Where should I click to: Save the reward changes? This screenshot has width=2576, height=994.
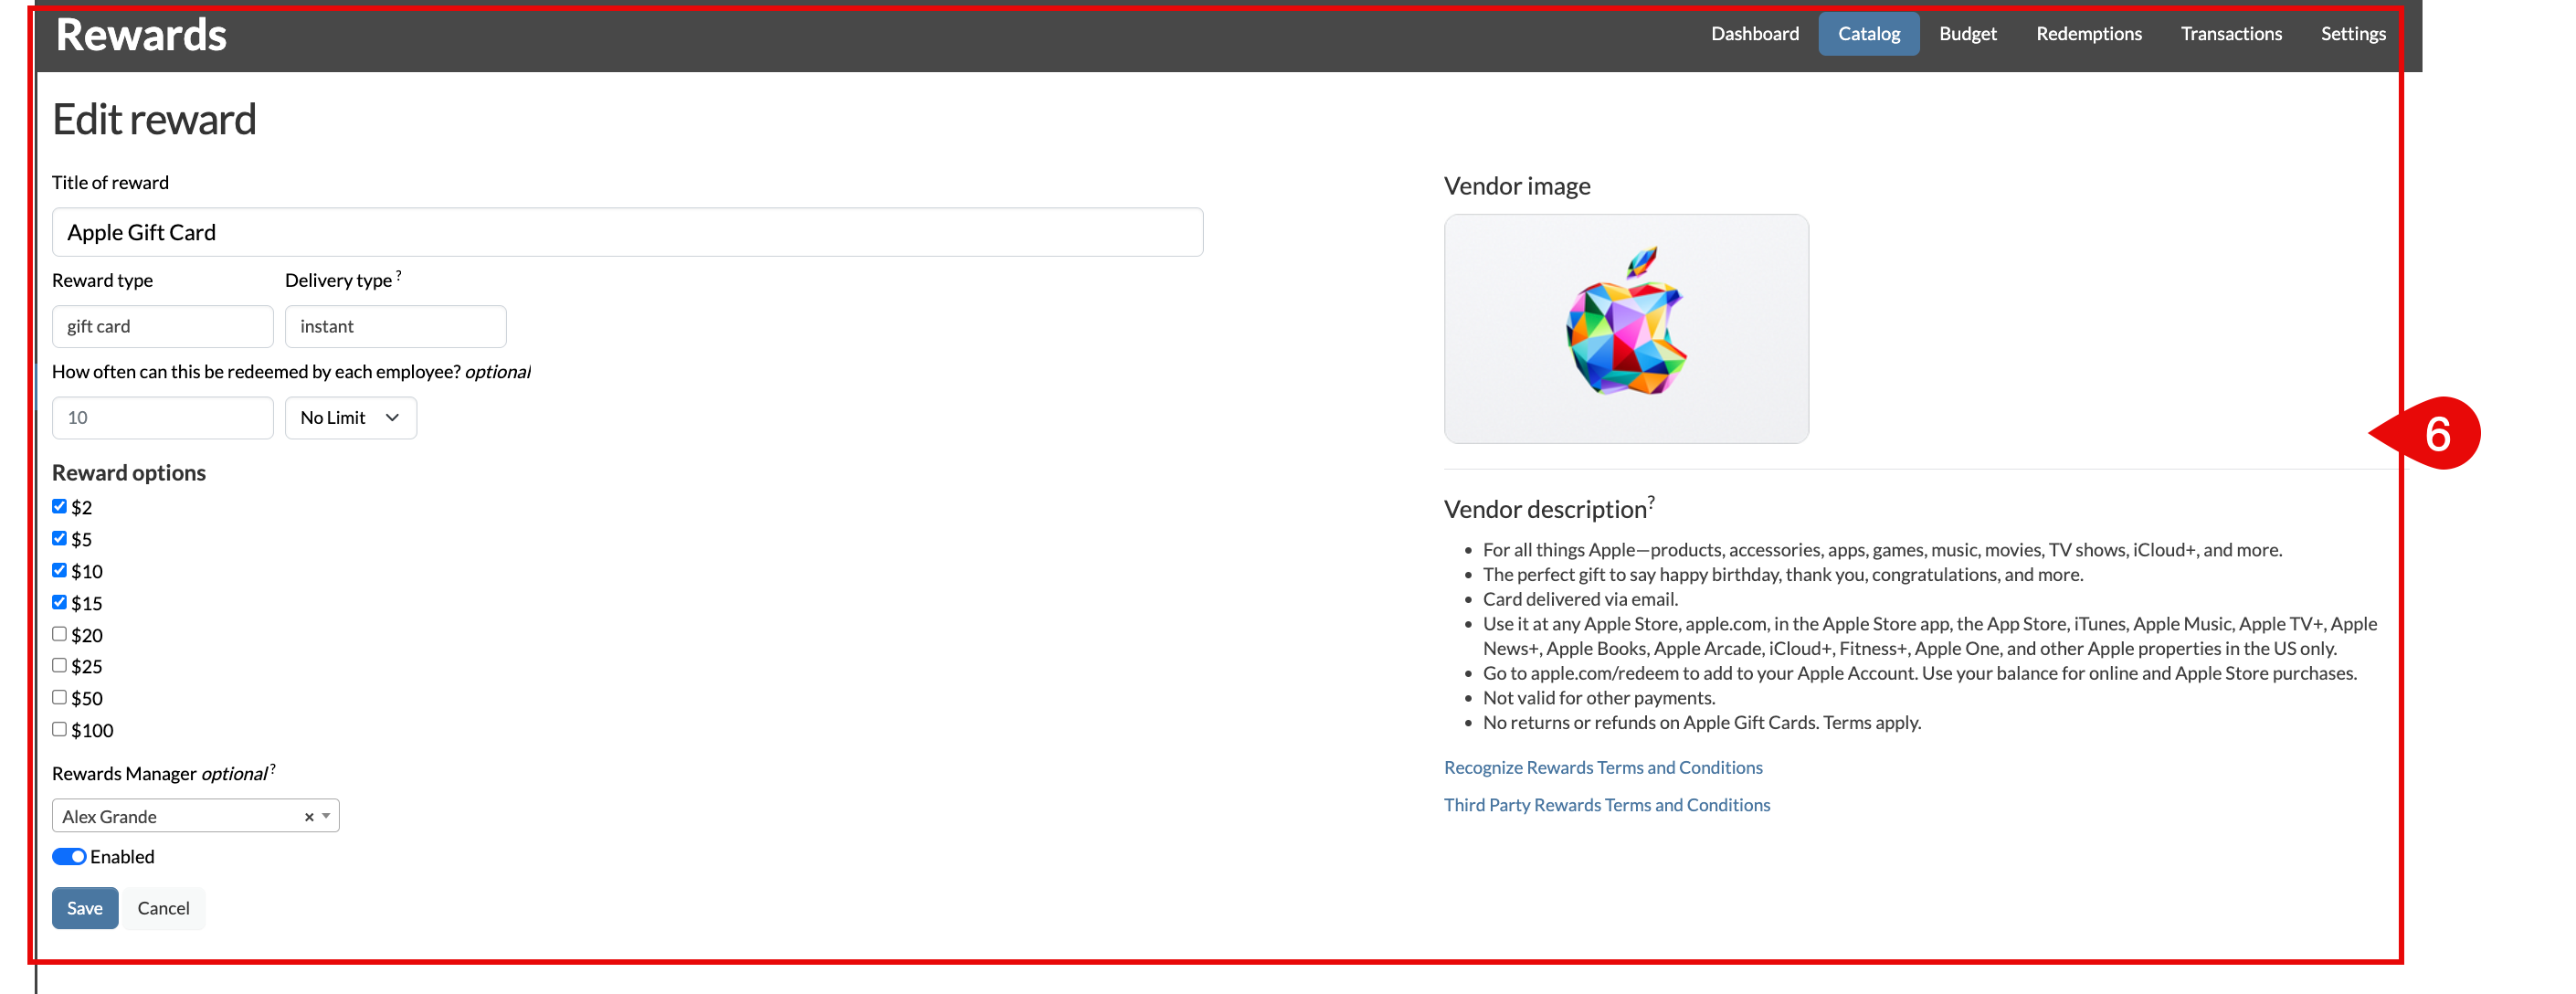point(85,908)
